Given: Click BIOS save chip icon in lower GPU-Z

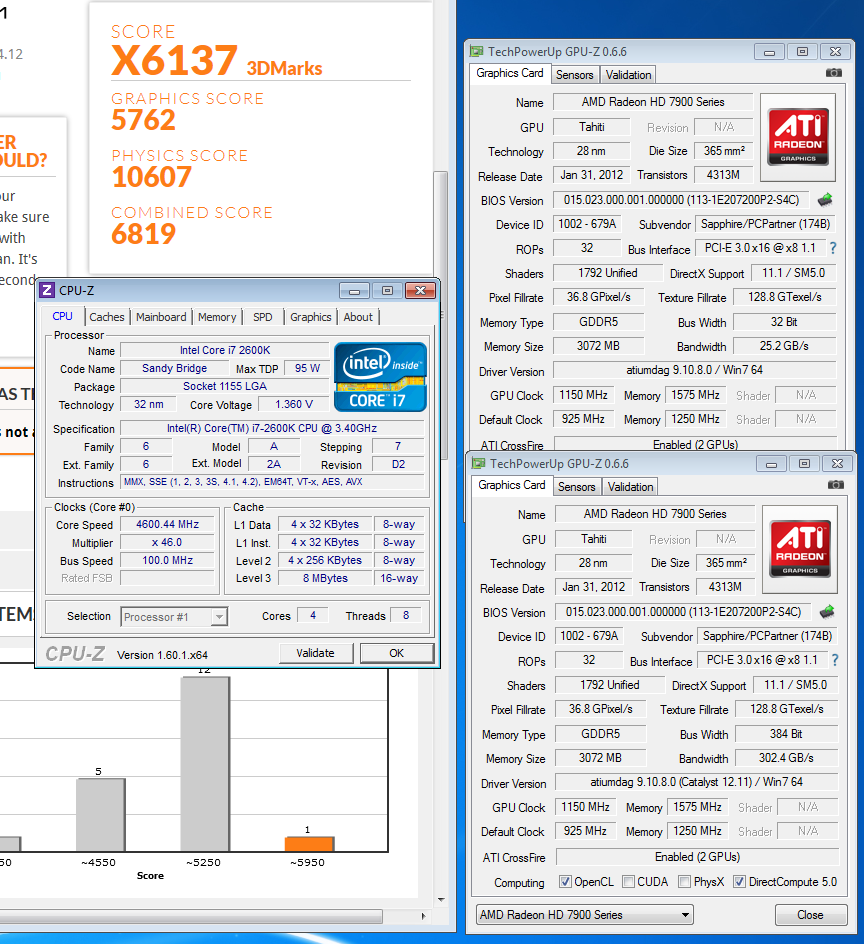Looking at the screenshot, I should click(827, 612).
